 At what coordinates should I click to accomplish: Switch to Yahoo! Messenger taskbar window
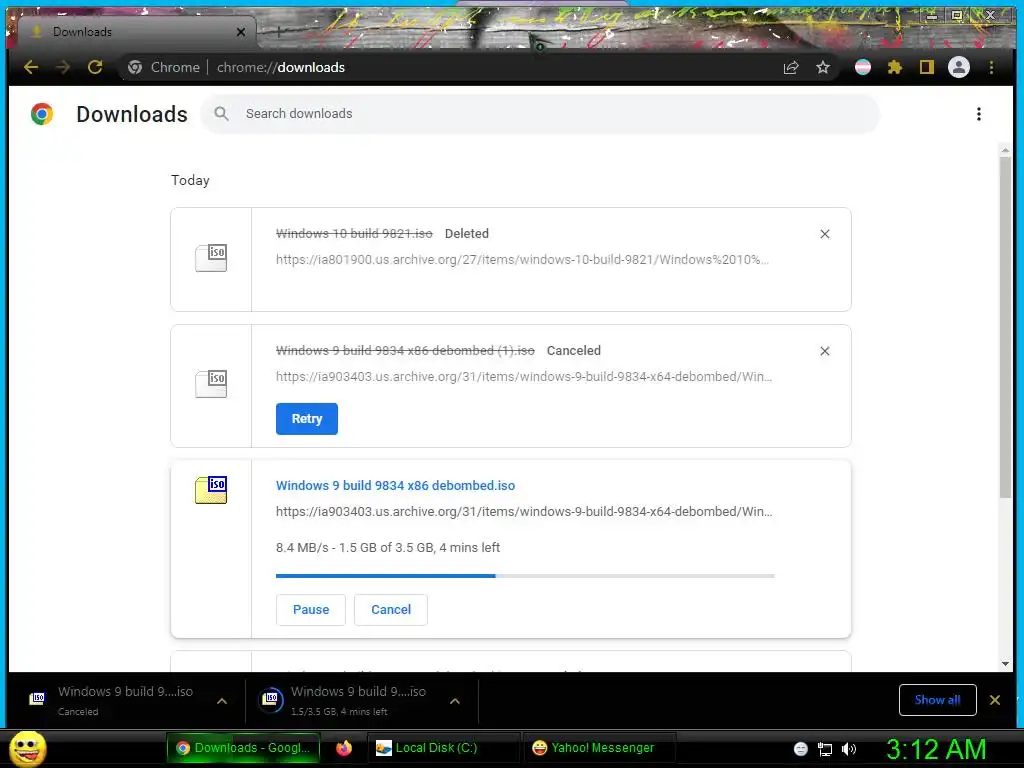pyautogui.click(x=598, y=748)
